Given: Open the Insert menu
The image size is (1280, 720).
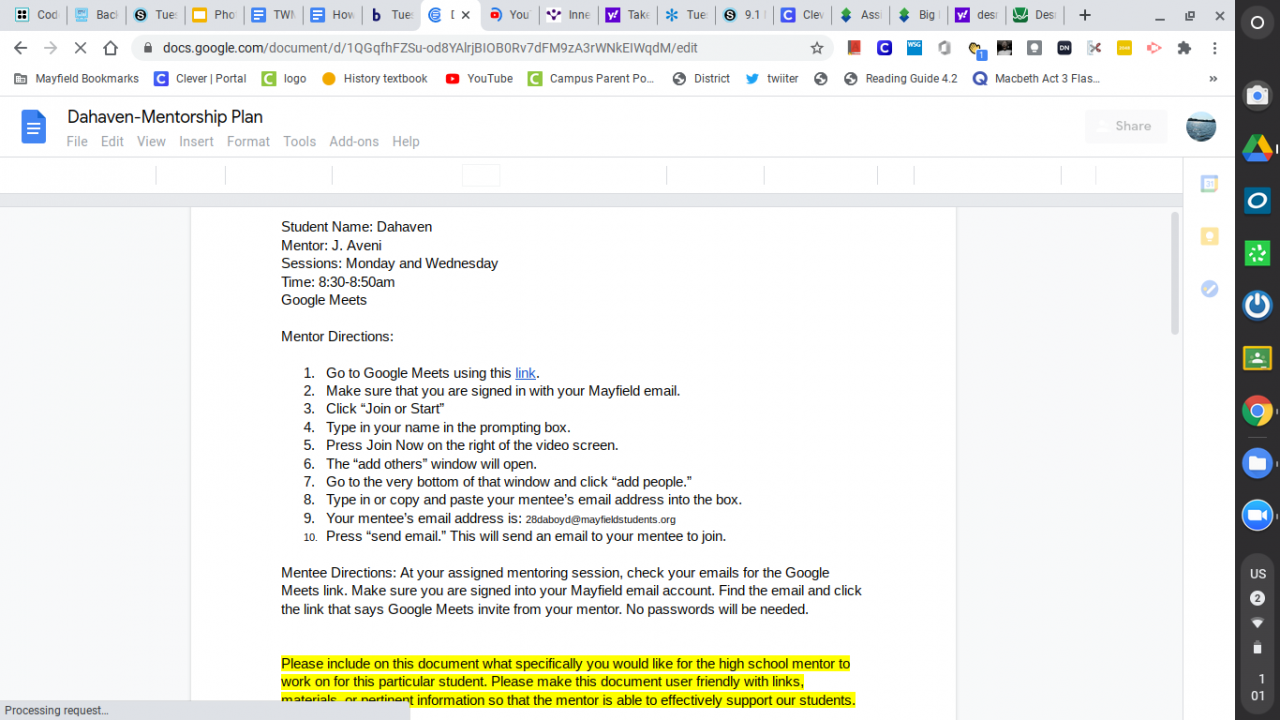Looking at the screenshot, I should 196,142.
